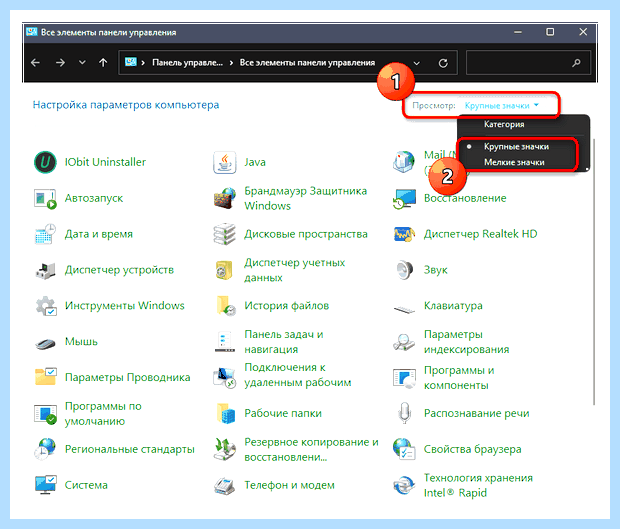Image resolution: width=620 pixels, height=529 pixels.
Task: Click the search magnifier icon
Action: pyautogui.click(x=576, y=62)
